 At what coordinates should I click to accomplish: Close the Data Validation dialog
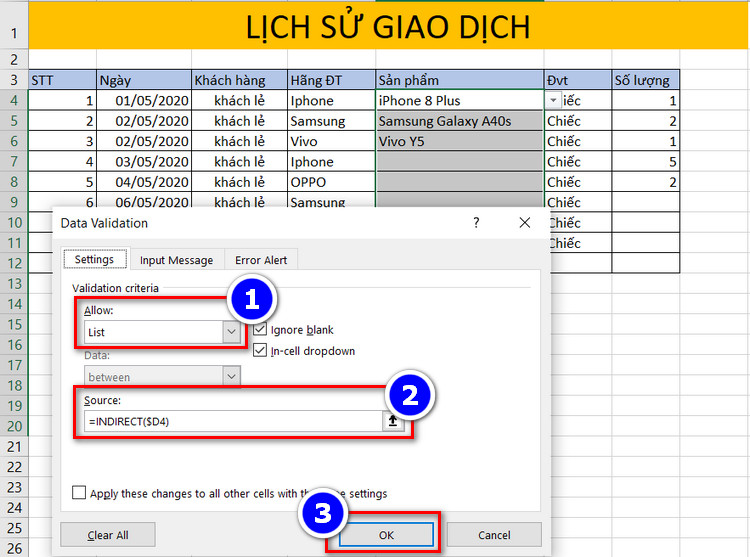point(525,222)
